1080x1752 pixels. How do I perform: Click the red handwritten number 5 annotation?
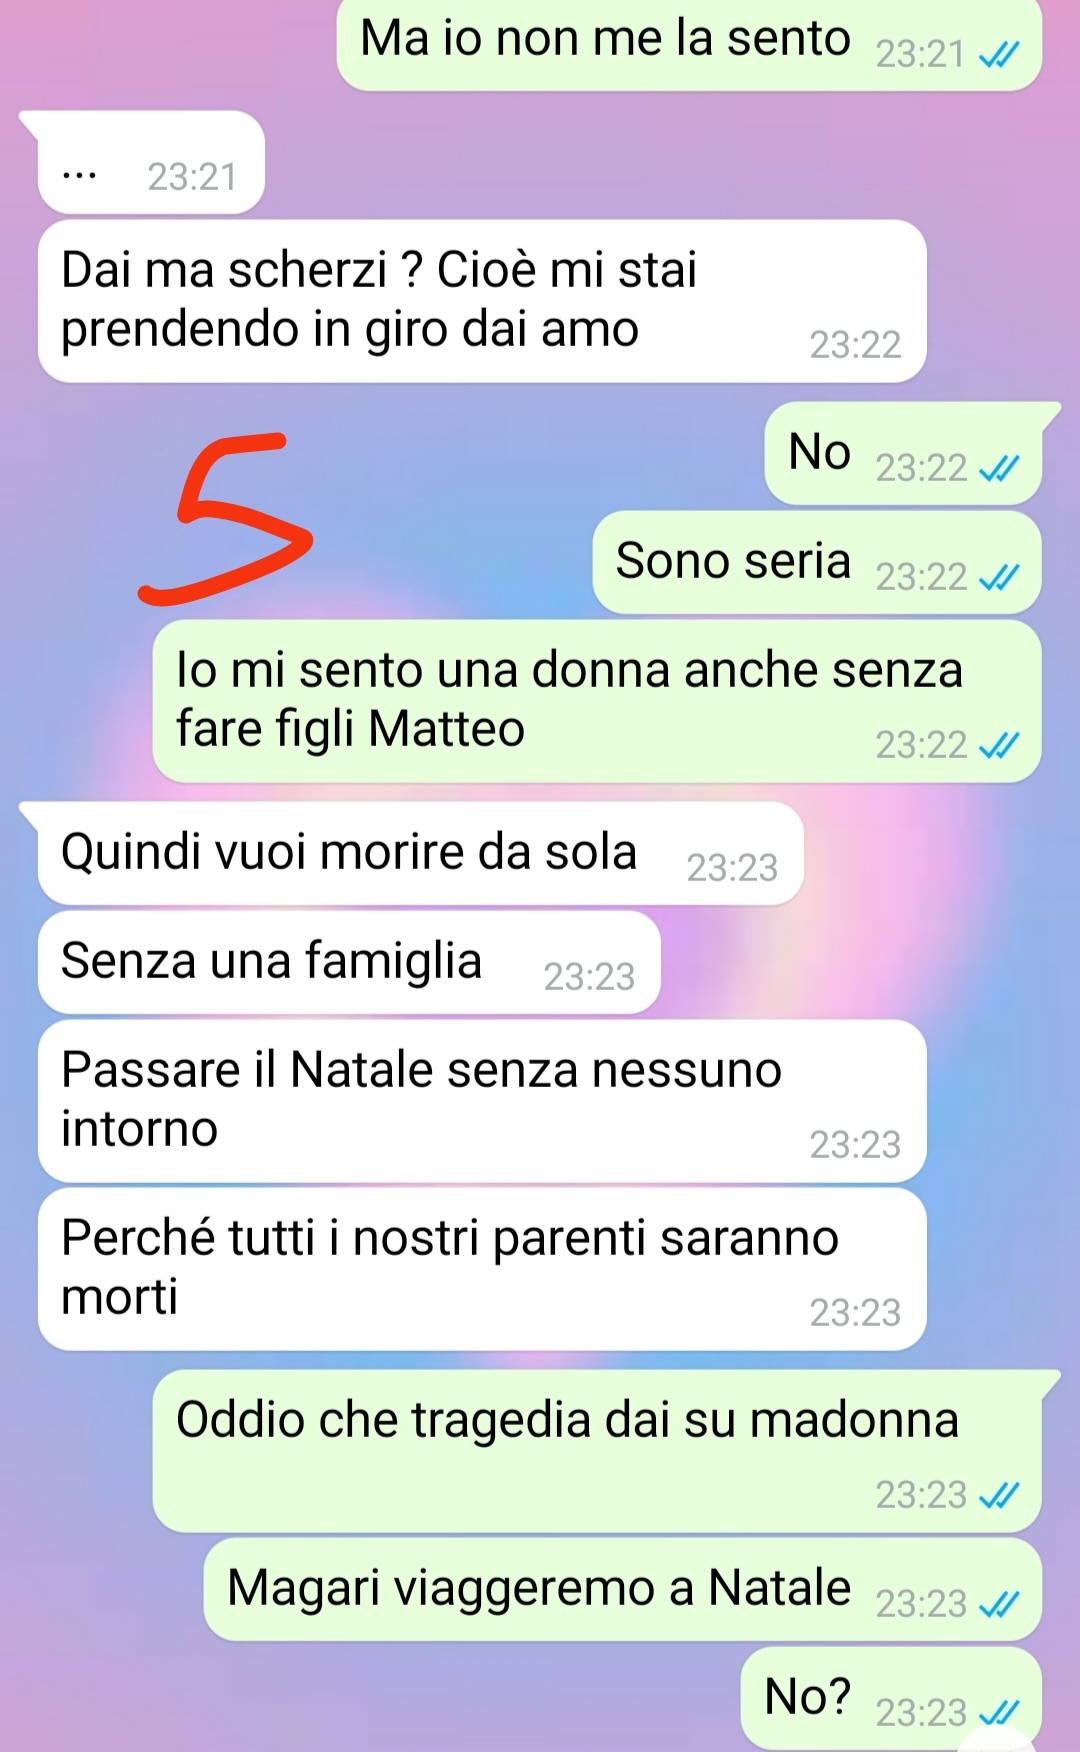pos(225,519)
